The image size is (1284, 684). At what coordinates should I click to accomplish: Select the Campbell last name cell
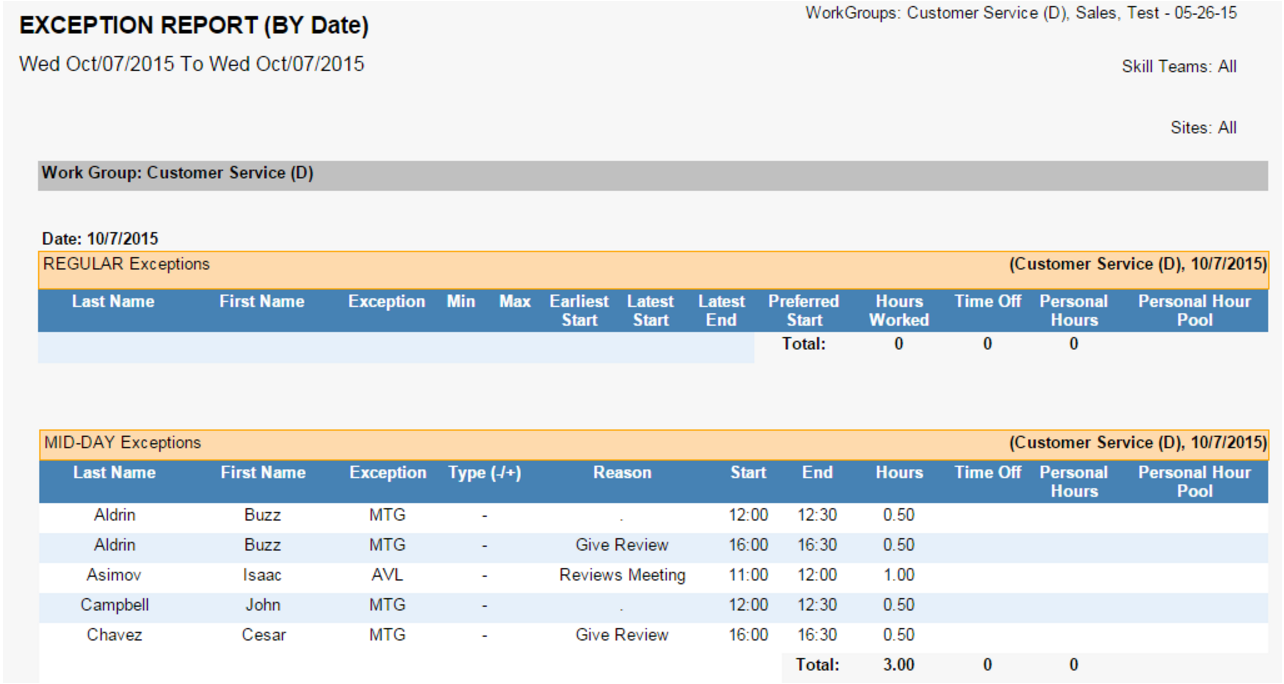pos(114,605)
